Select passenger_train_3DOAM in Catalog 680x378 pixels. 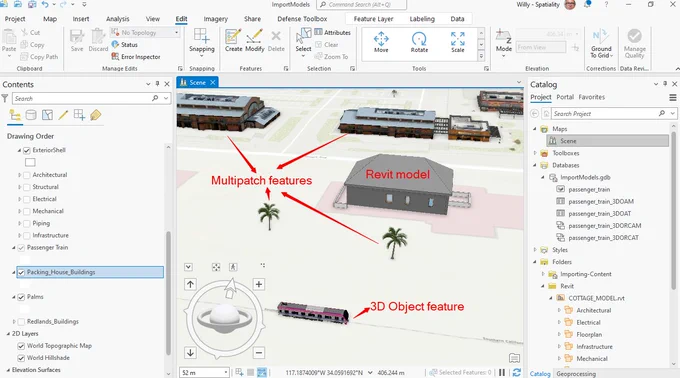601,202
